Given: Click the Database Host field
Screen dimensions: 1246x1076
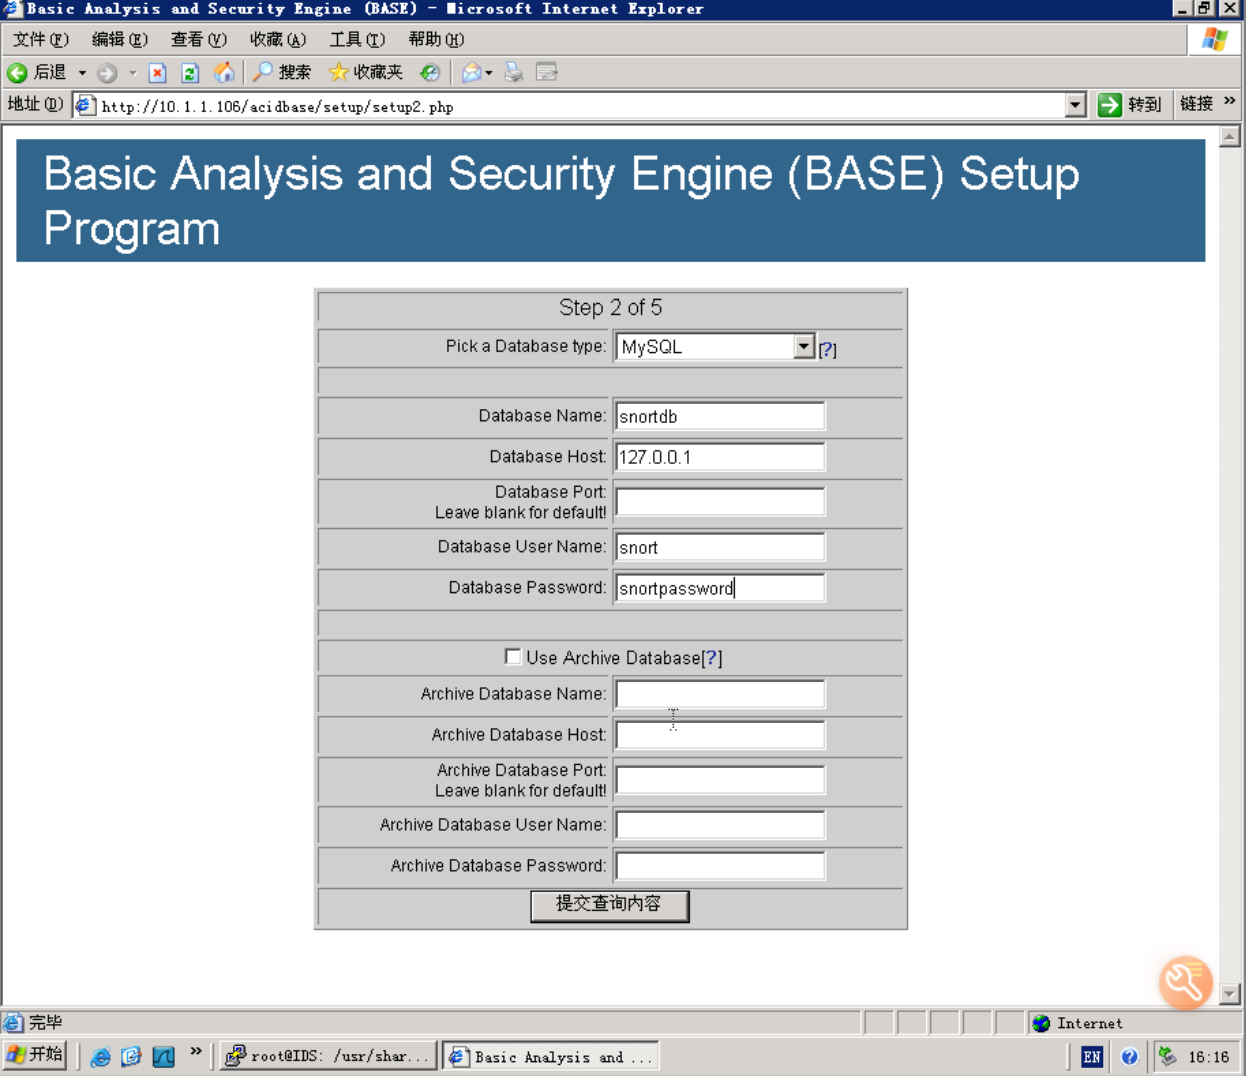Looking at the screenshot, I should pos(720,457).
